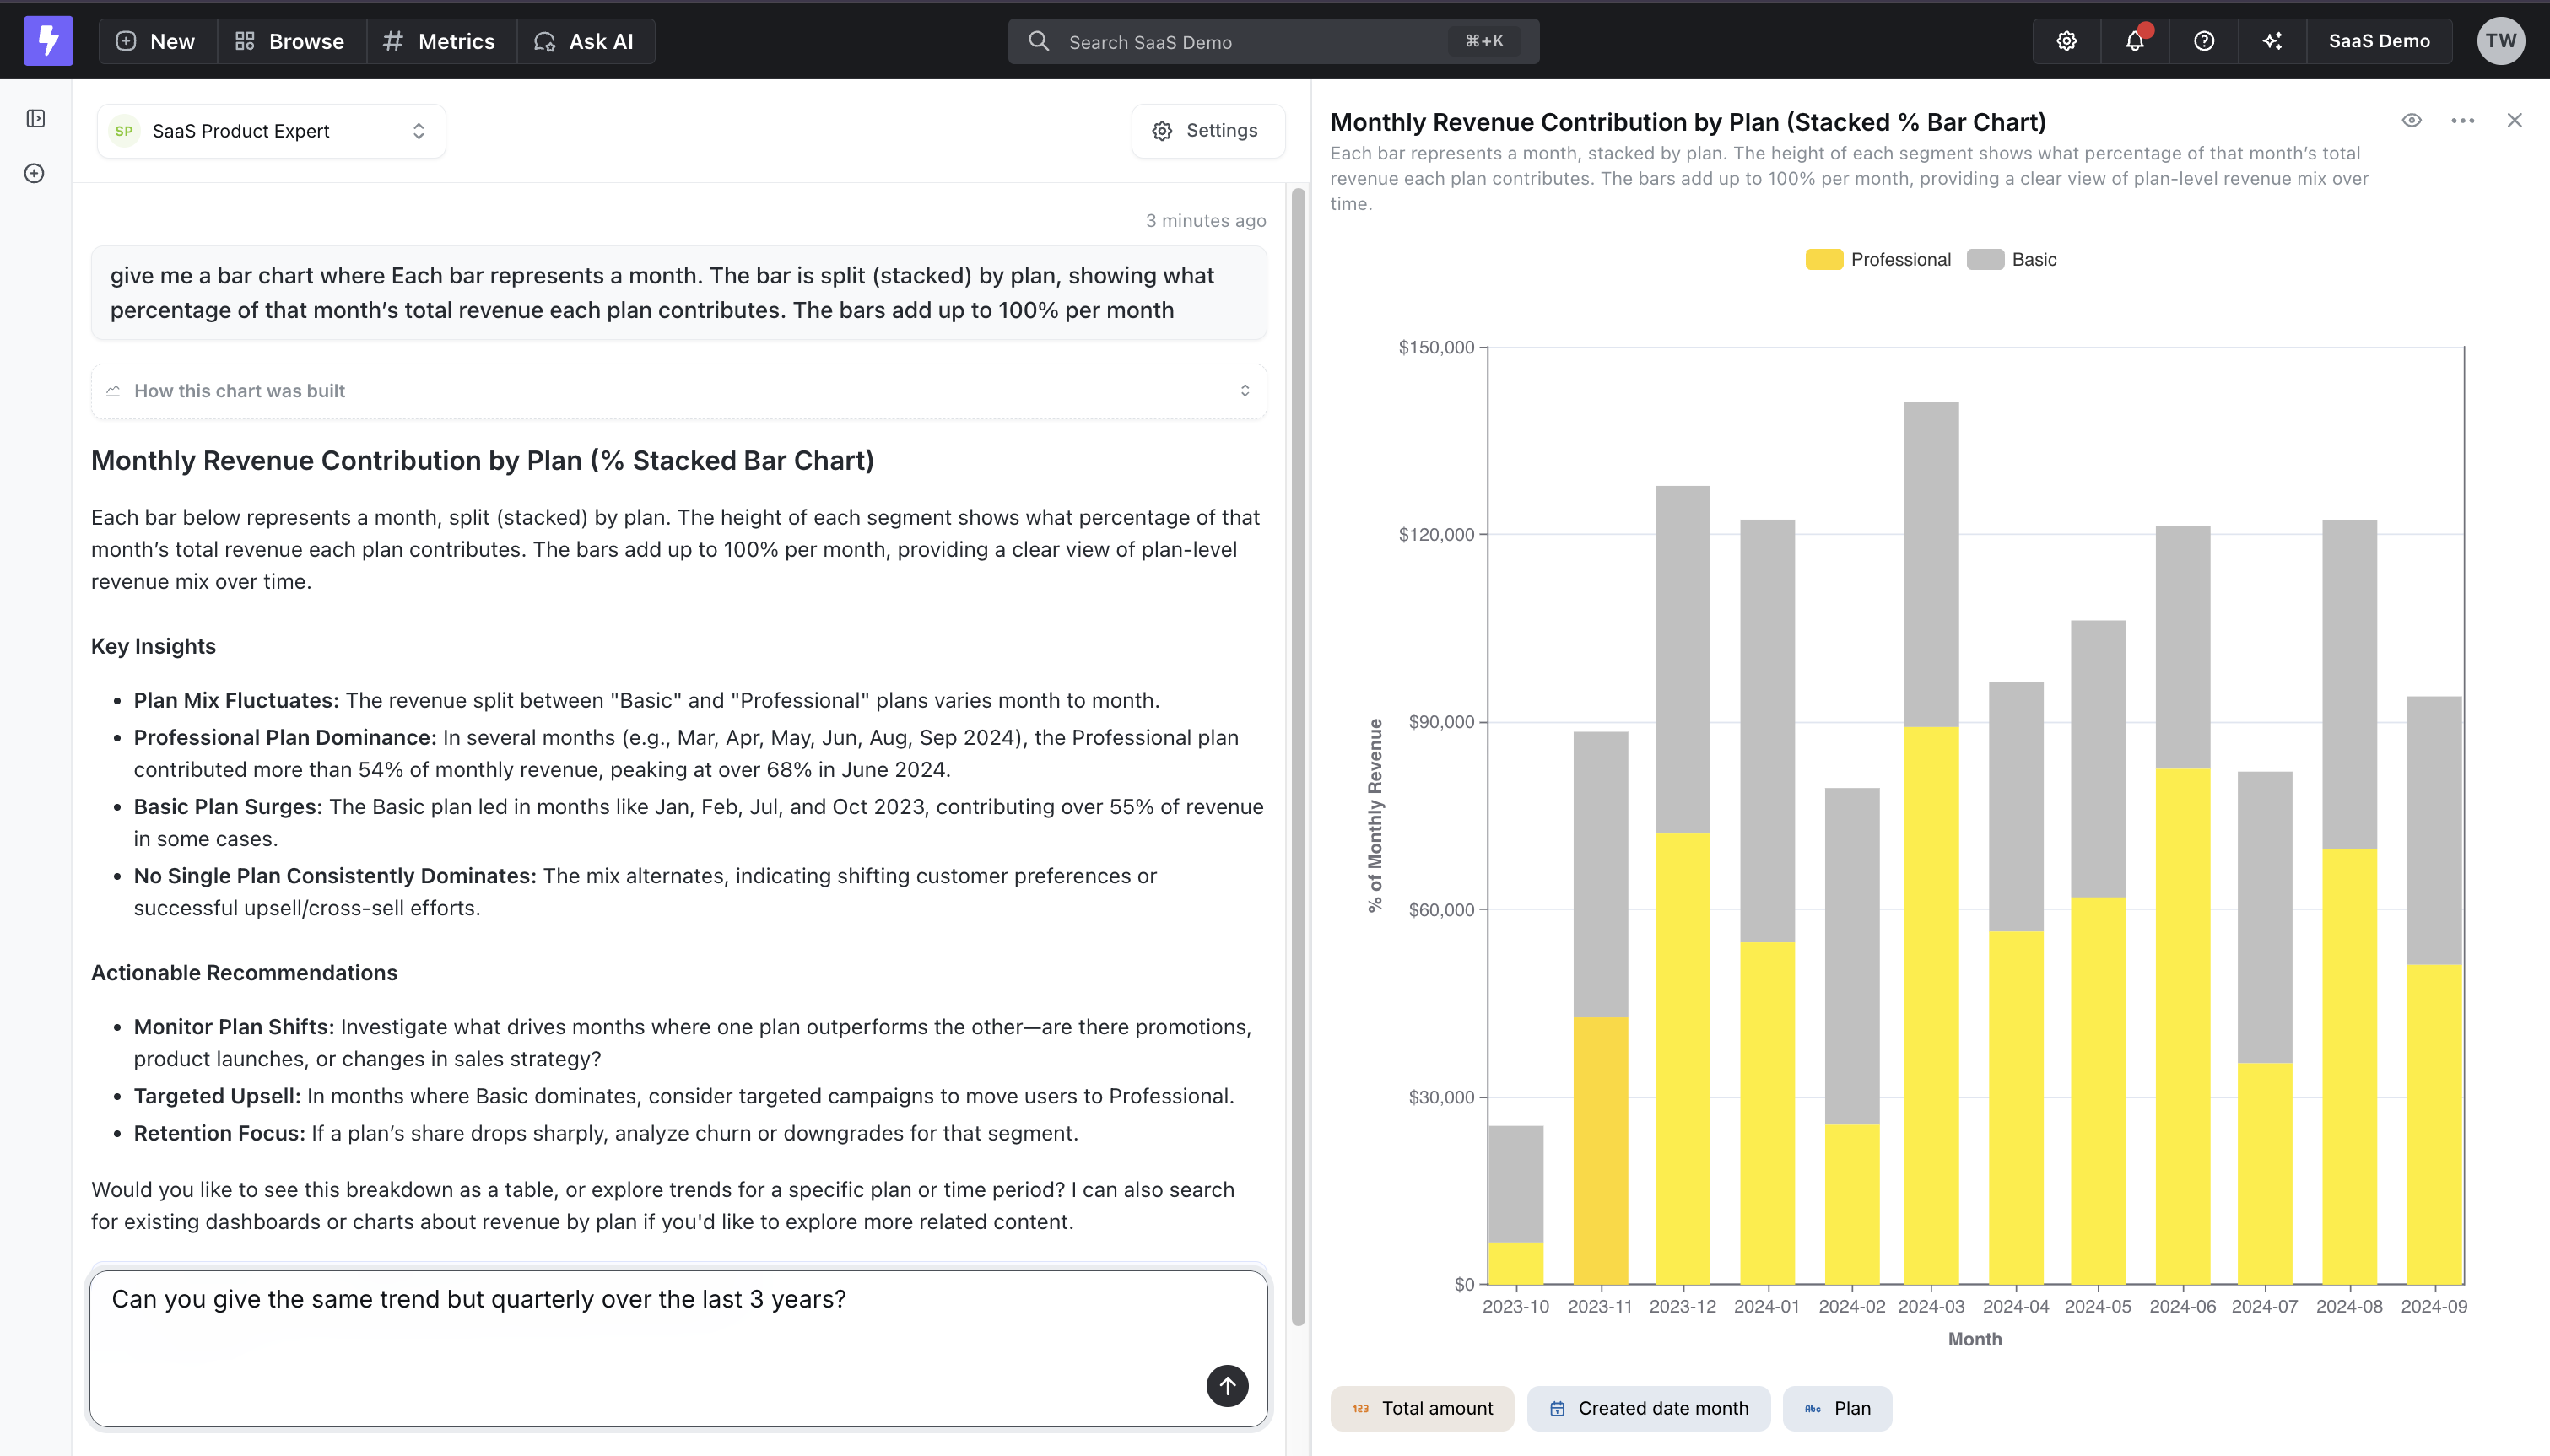
Task: Click the app logo lightning icon
Action: (47, 40)
